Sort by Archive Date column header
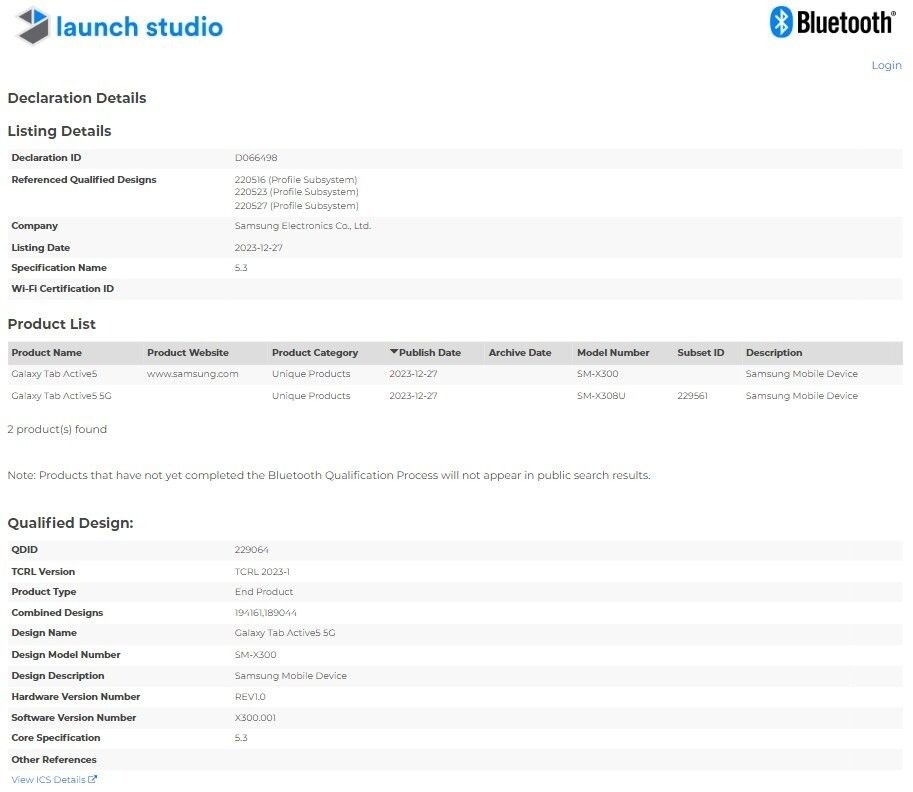The image size is (913, 792). (x=520, y=353)
